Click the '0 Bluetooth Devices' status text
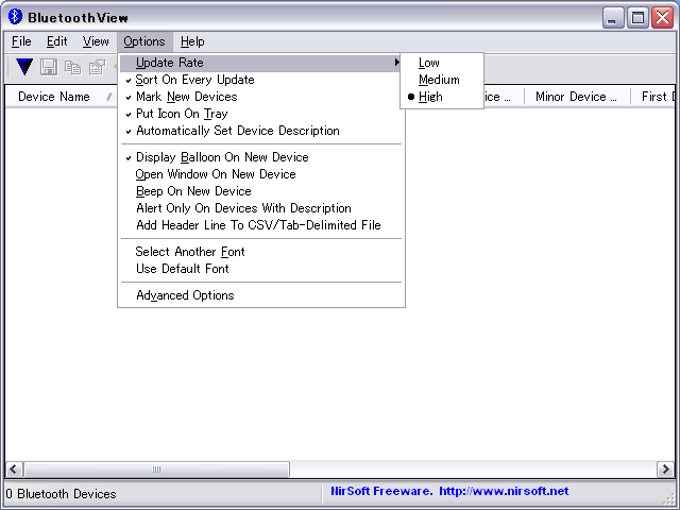This screenshot has width=680, height=510. [x=61, y=494]
